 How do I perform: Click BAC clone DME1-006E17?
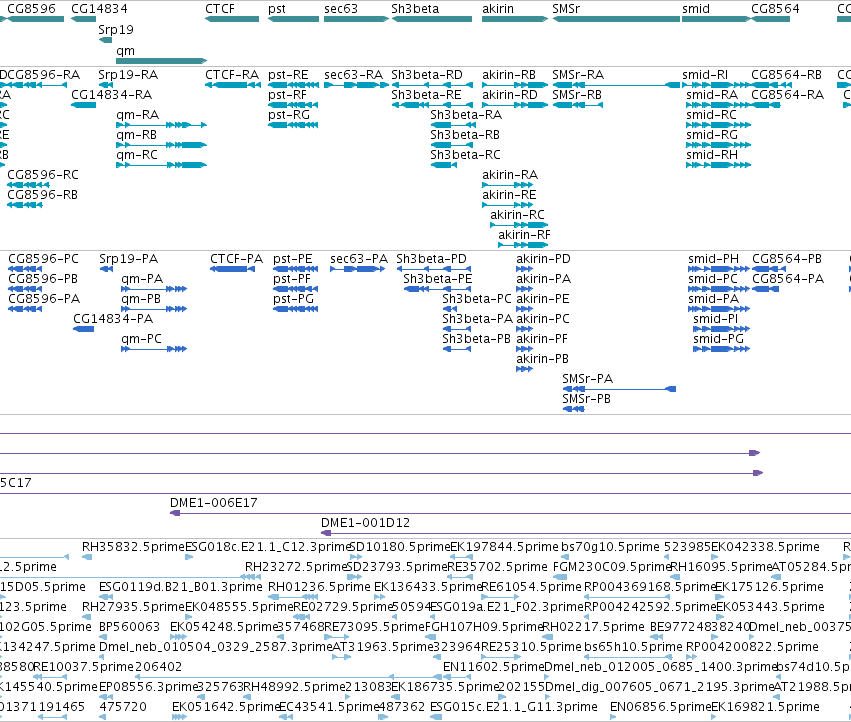click(510, 513)
